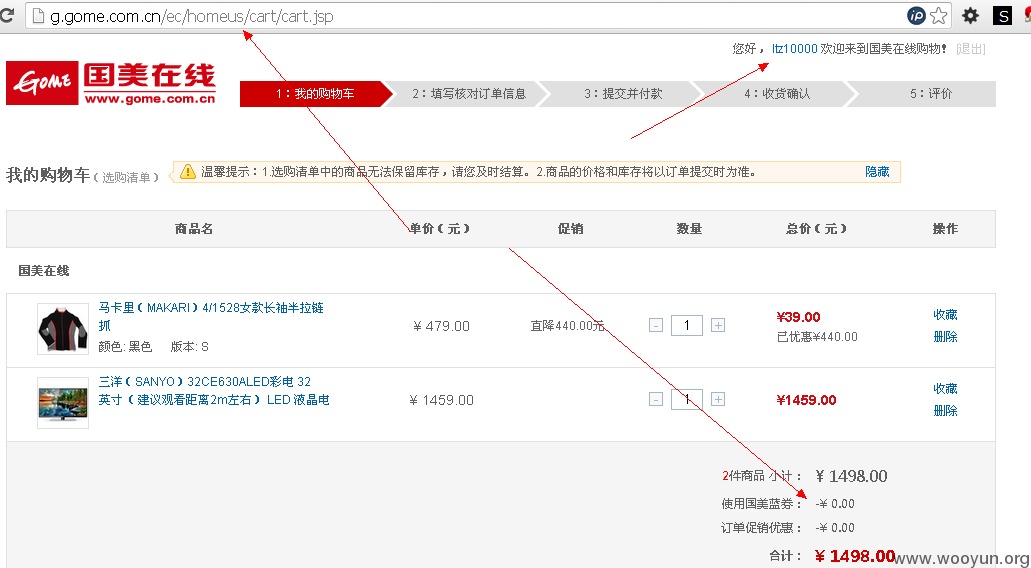Click the Gome logo
This screenshot has width=1031, height=568.
(x=111, y=83)
